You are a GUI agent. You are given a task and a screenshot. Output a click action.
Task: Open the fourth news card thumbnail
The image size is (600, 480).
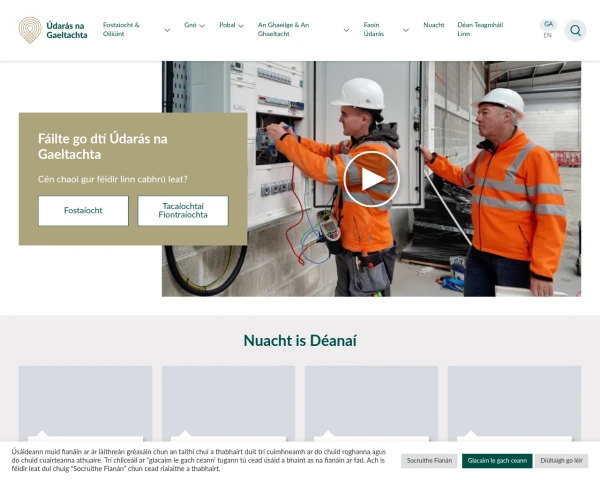(514, 403)
